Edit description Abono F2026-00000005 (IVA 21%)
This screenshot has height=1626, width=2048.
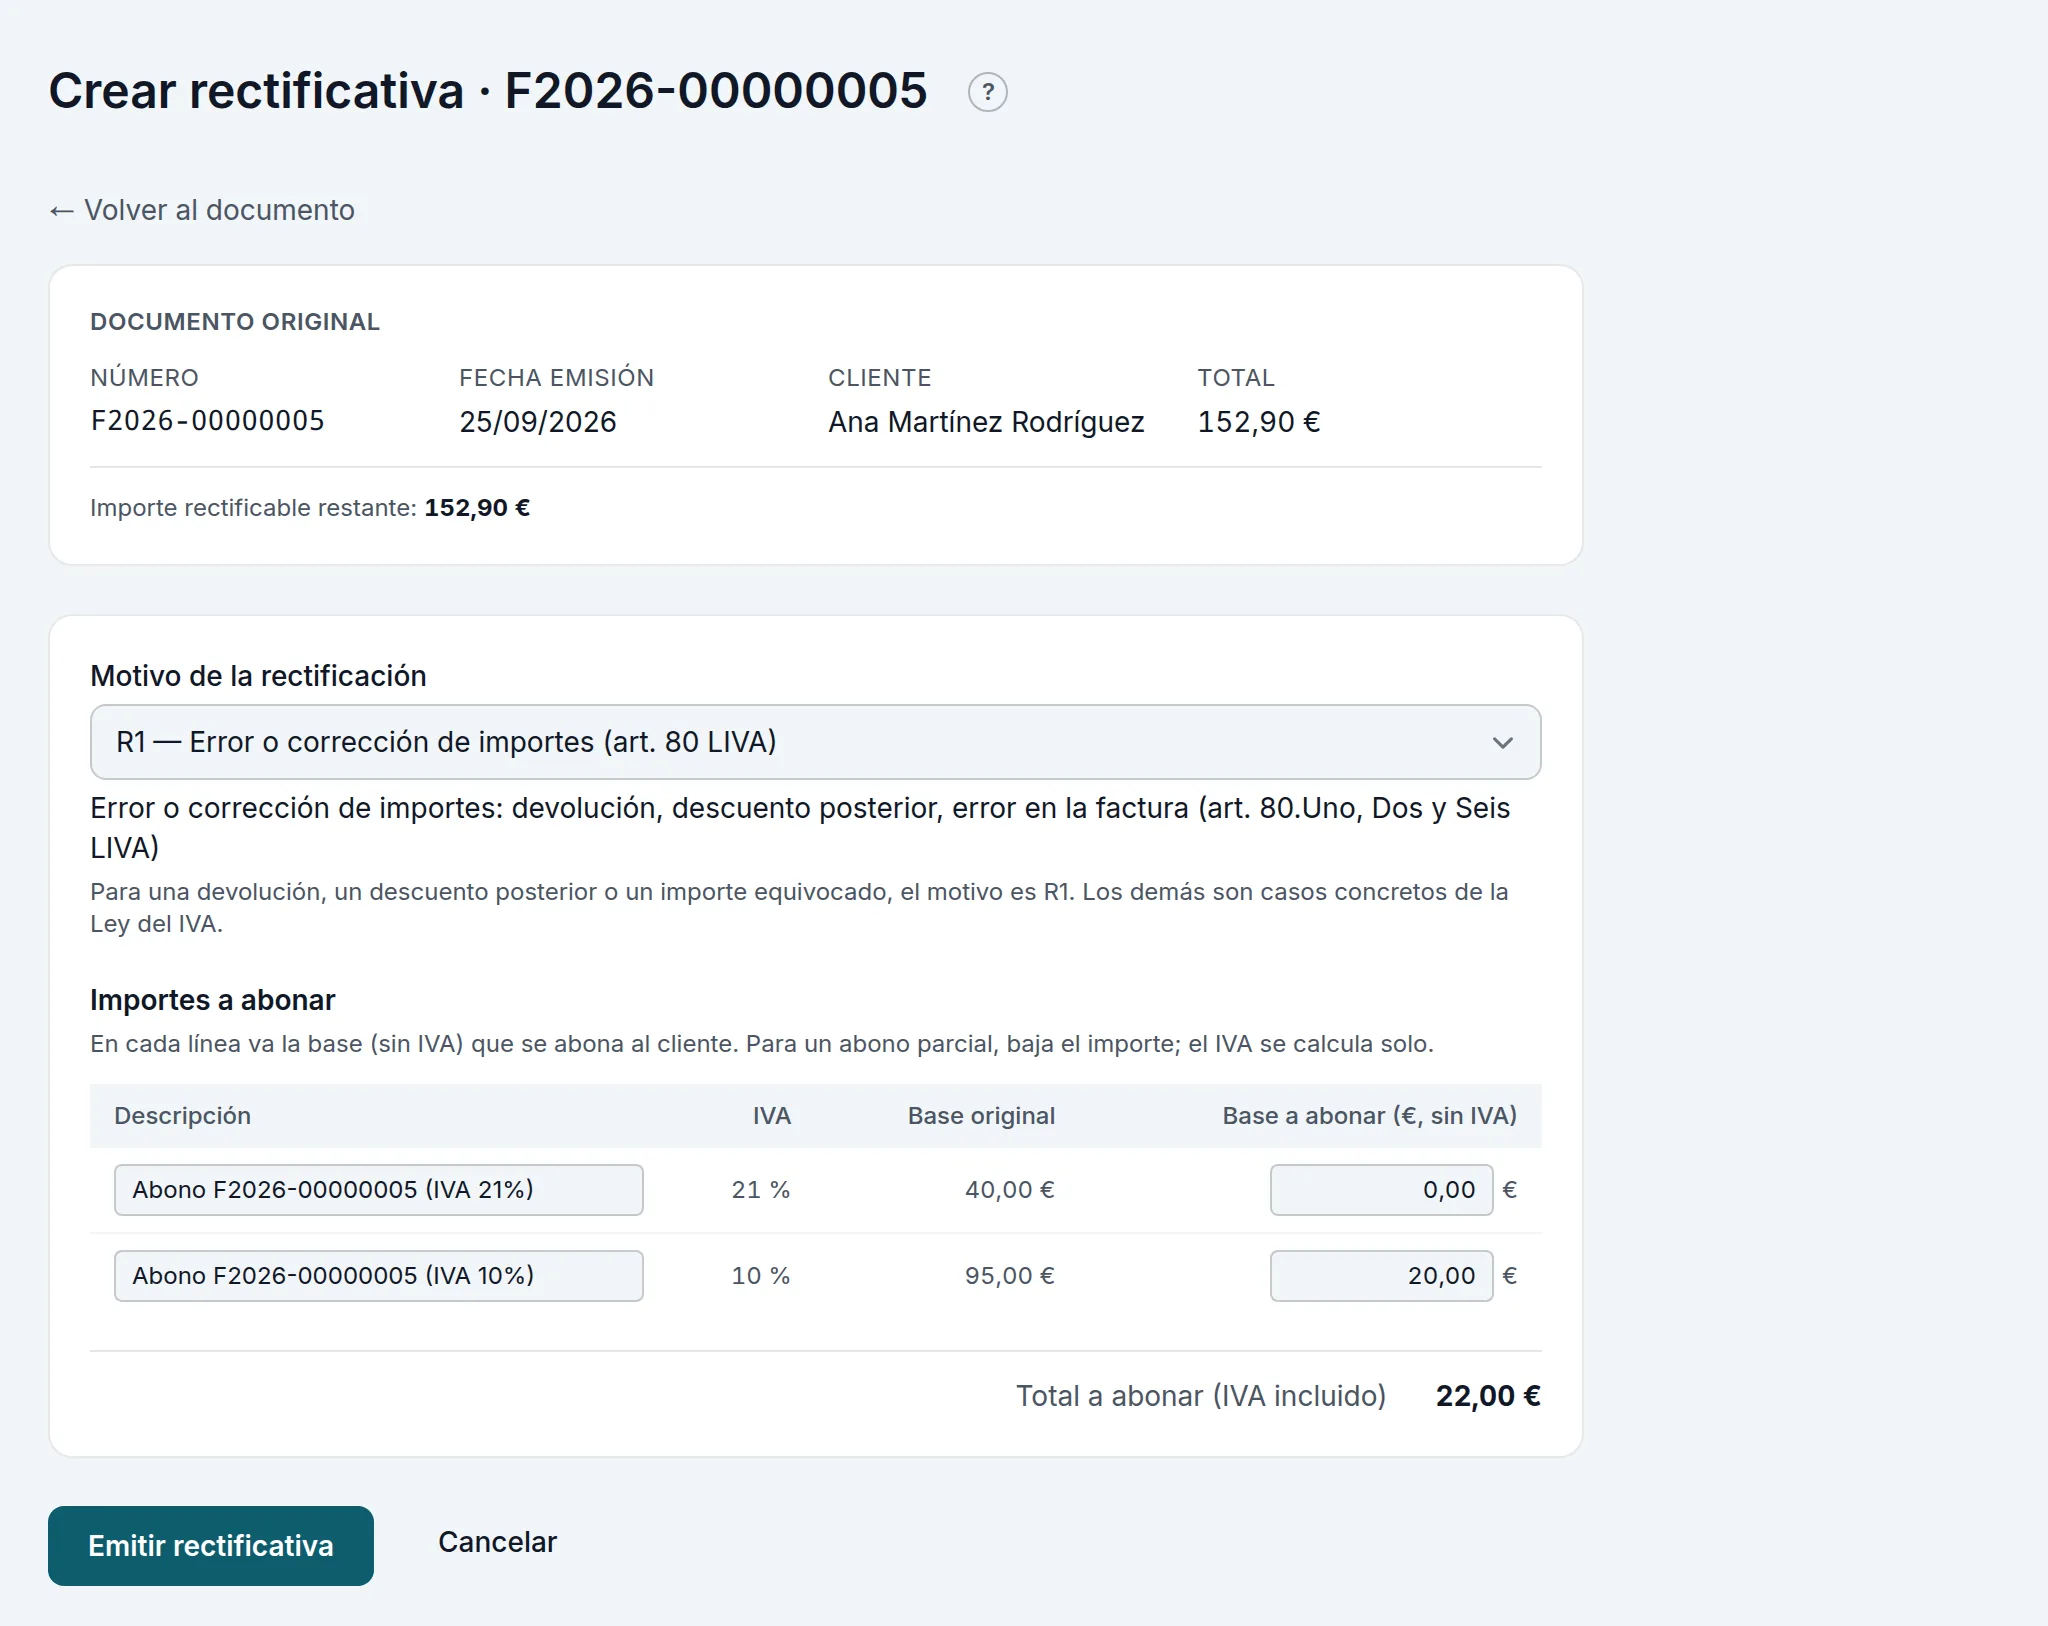click(378, 1190)
